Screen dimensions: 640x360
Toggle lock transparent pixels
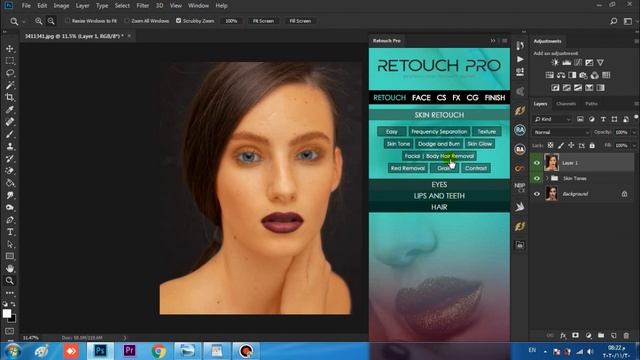point(550,145)
